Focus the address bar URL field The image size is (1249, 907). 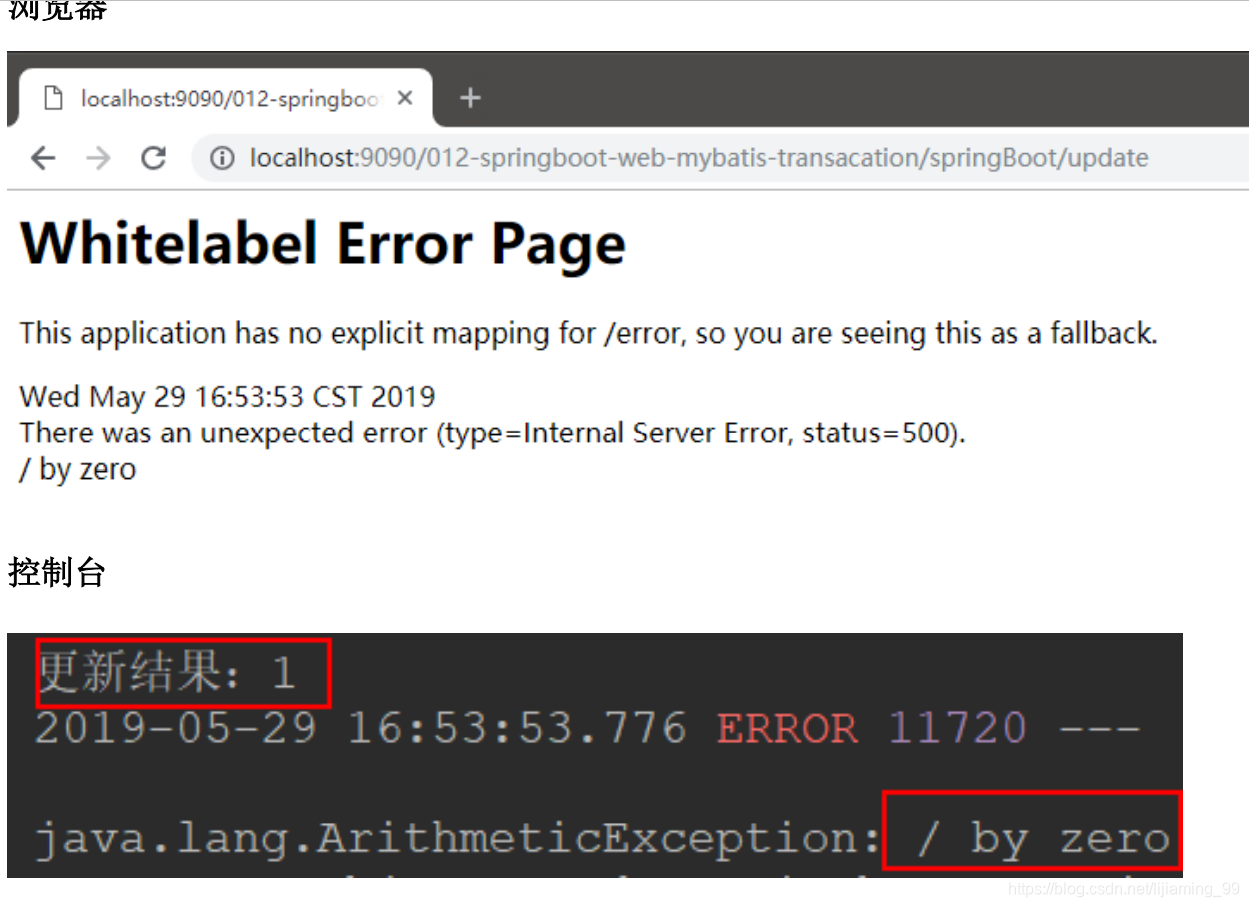point(720,158)
